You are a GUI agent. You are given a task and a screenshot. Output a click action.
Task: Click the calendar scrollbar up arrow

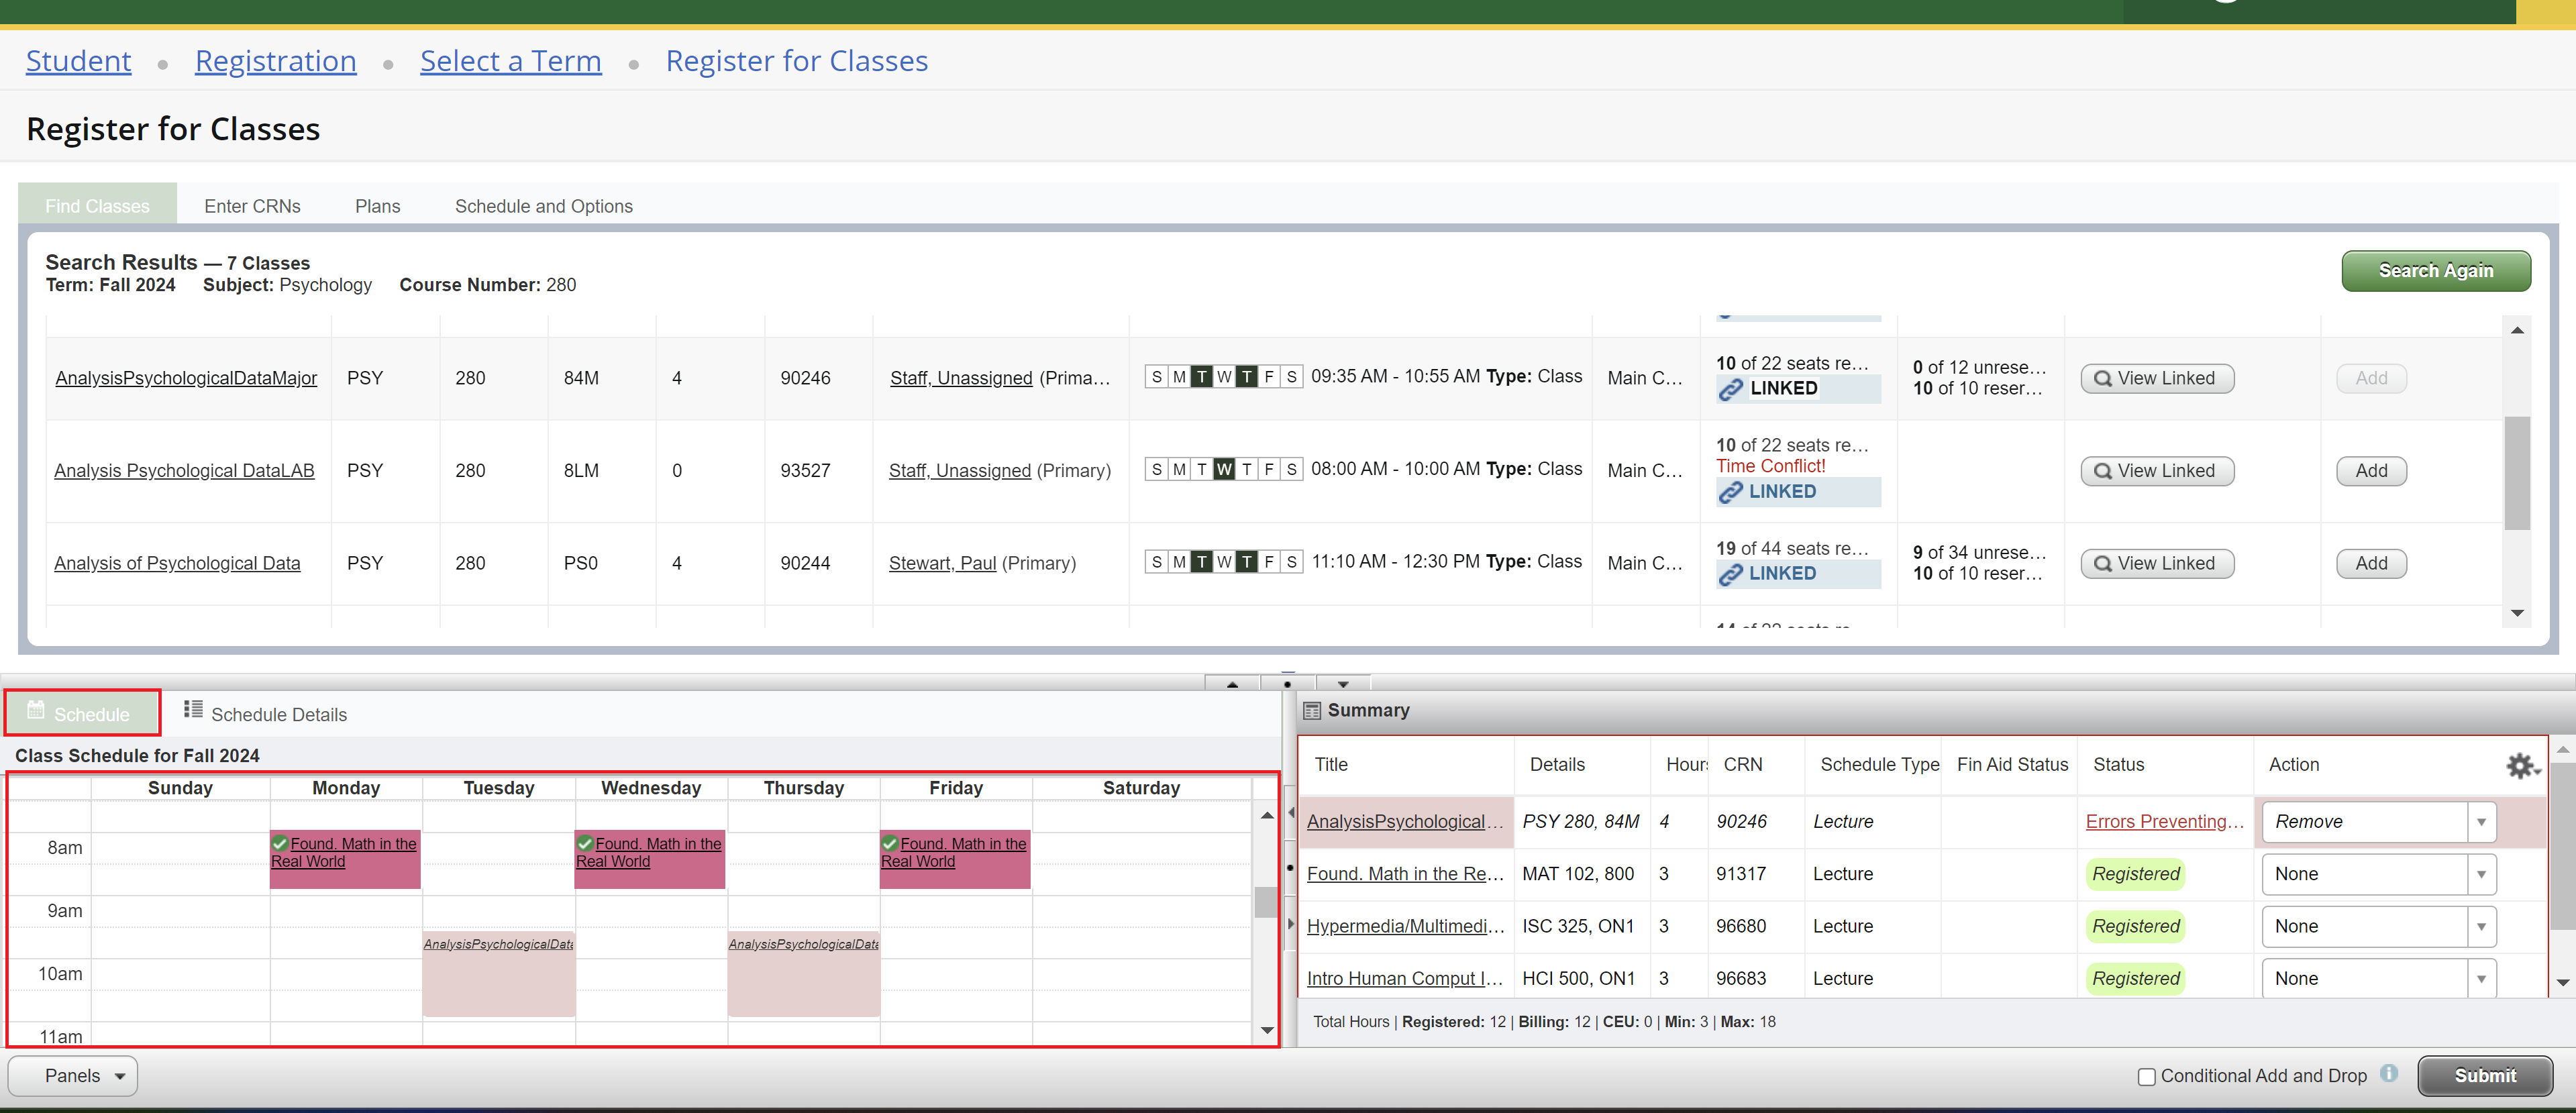(x=1266, y=816)
